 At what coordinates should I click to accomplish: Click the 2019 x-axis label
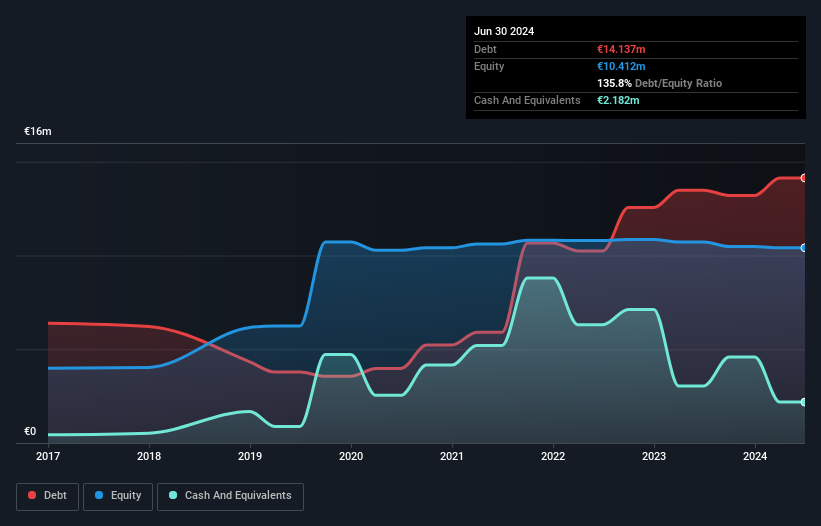click(250, 456)
